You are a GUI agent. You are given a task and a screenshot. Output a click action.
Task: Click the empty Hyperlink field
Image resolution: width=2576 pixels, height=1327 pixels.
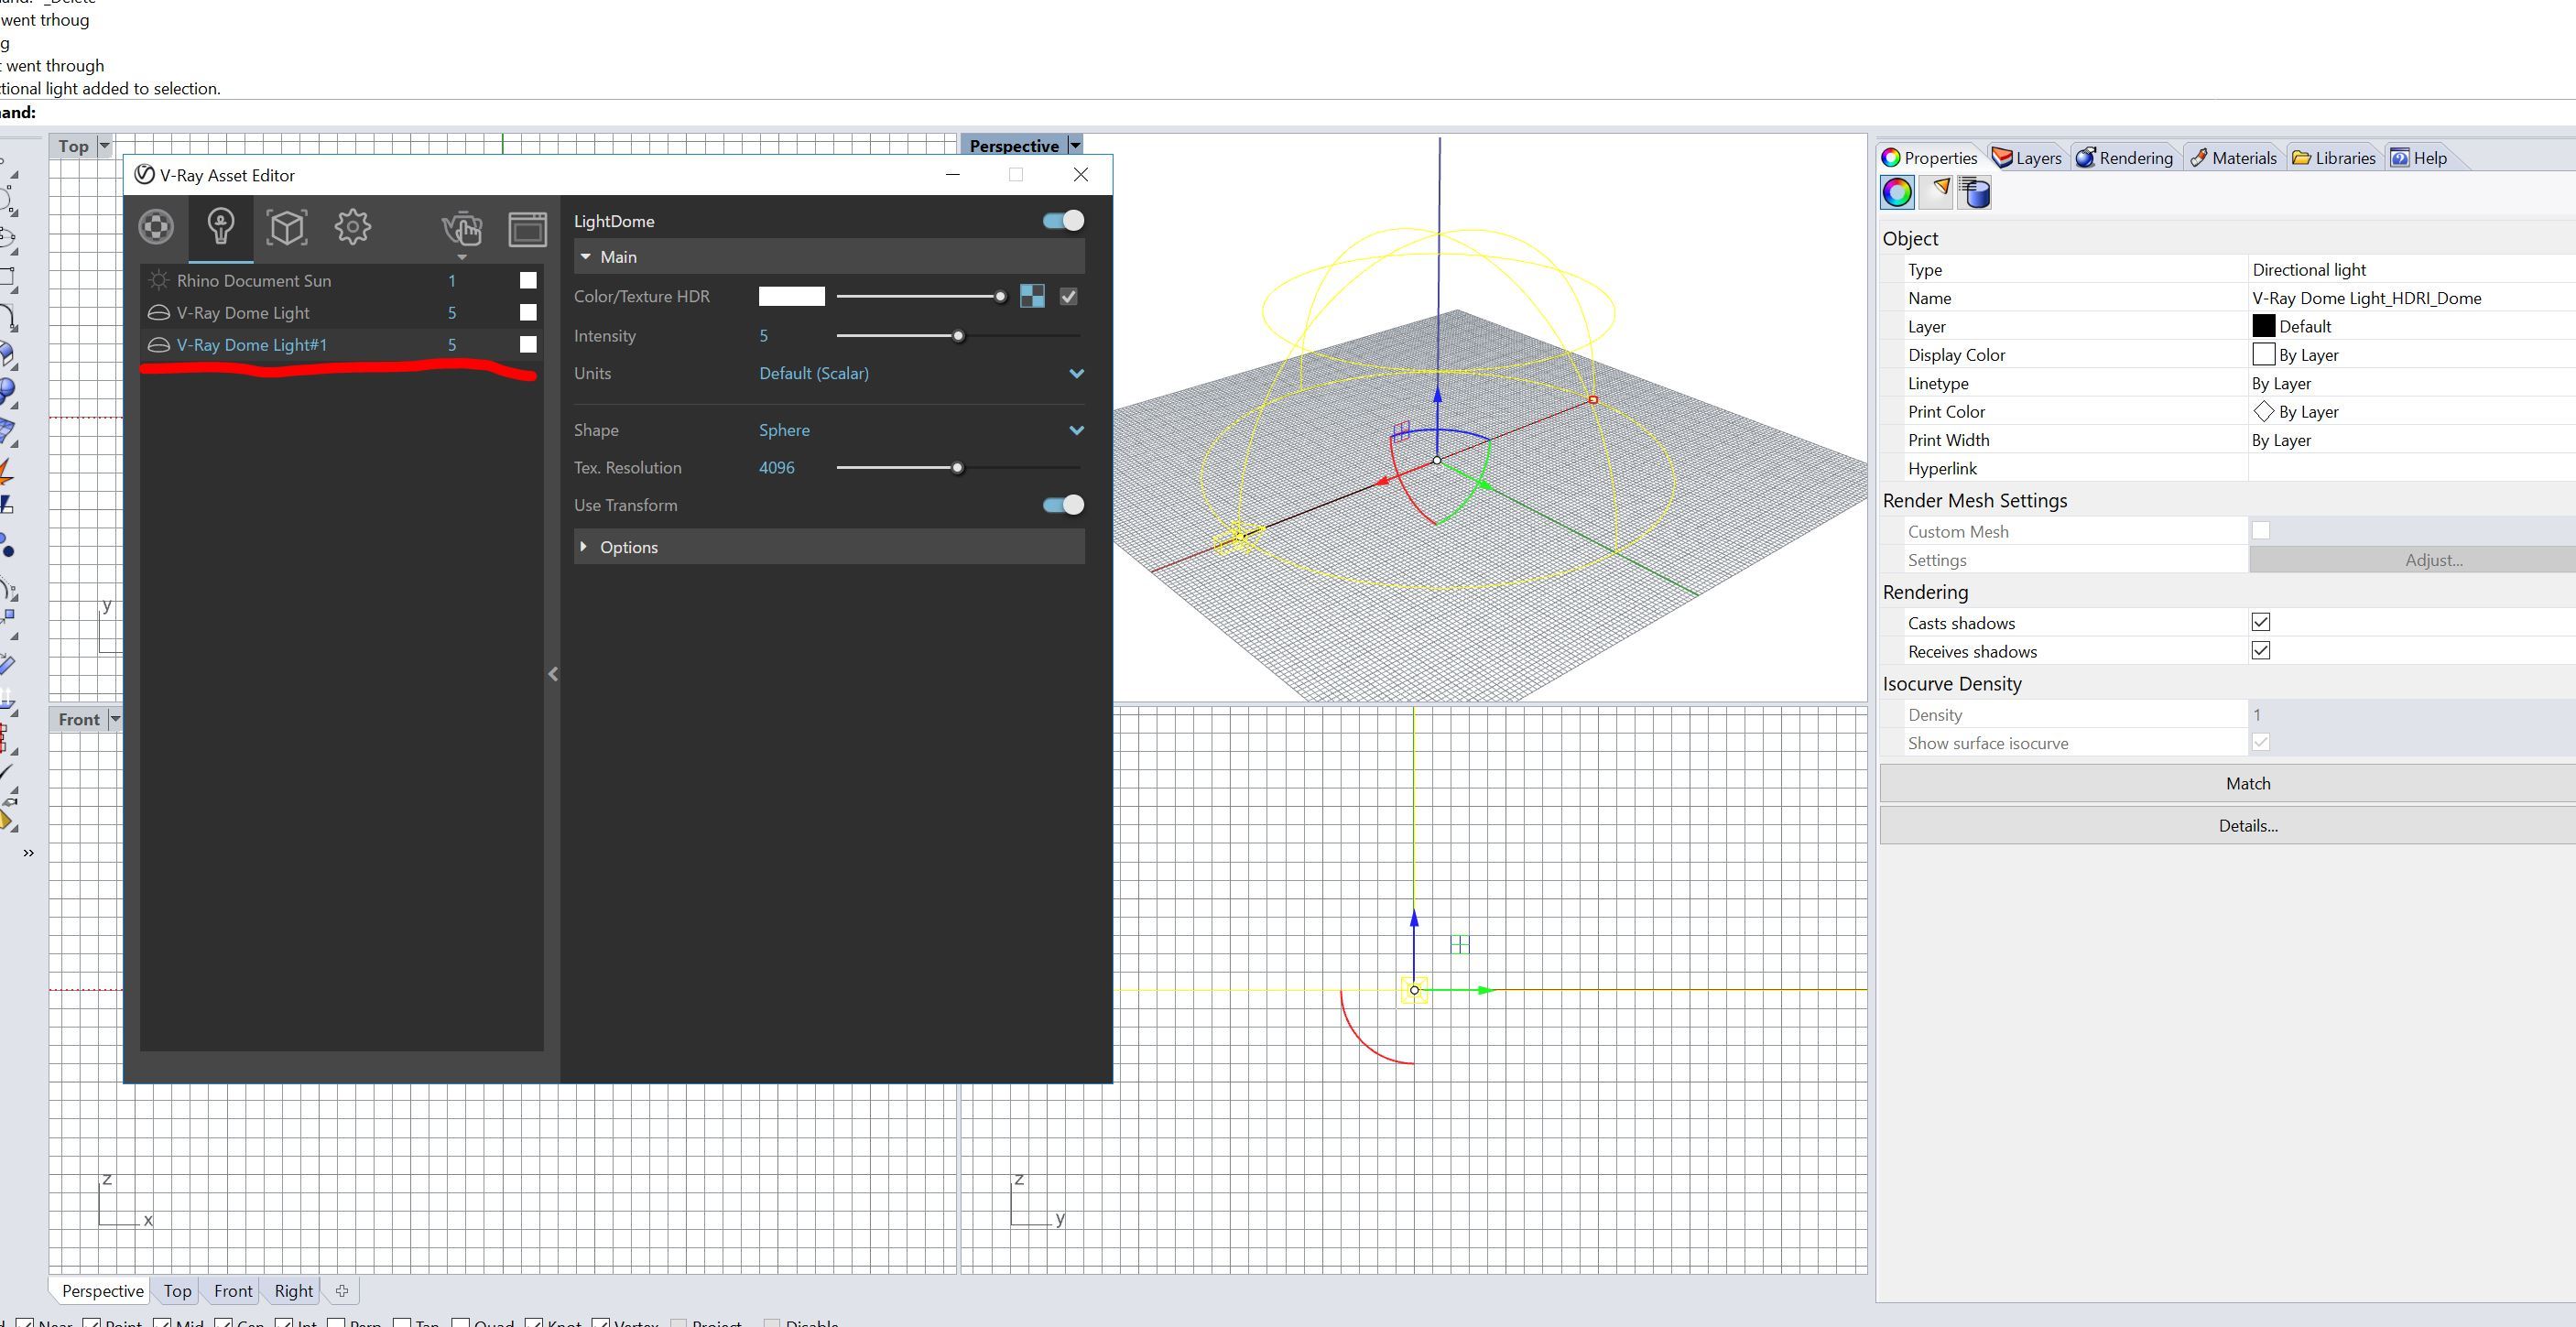pyautogui.click(x=2412, y=468)
